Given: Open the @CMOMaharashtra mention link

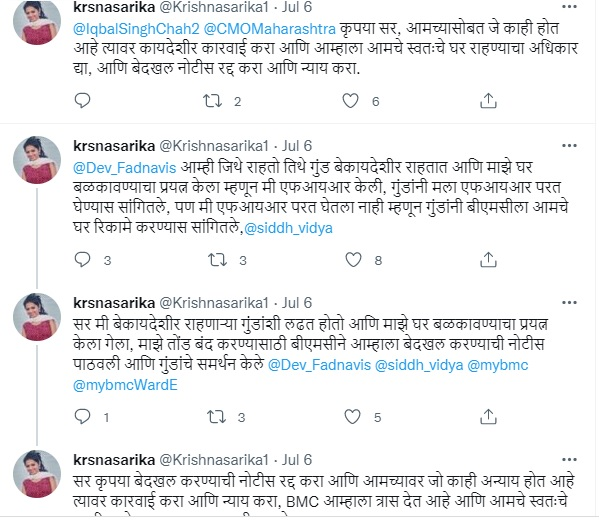Looking at the screenshot, I should [270, 29].
